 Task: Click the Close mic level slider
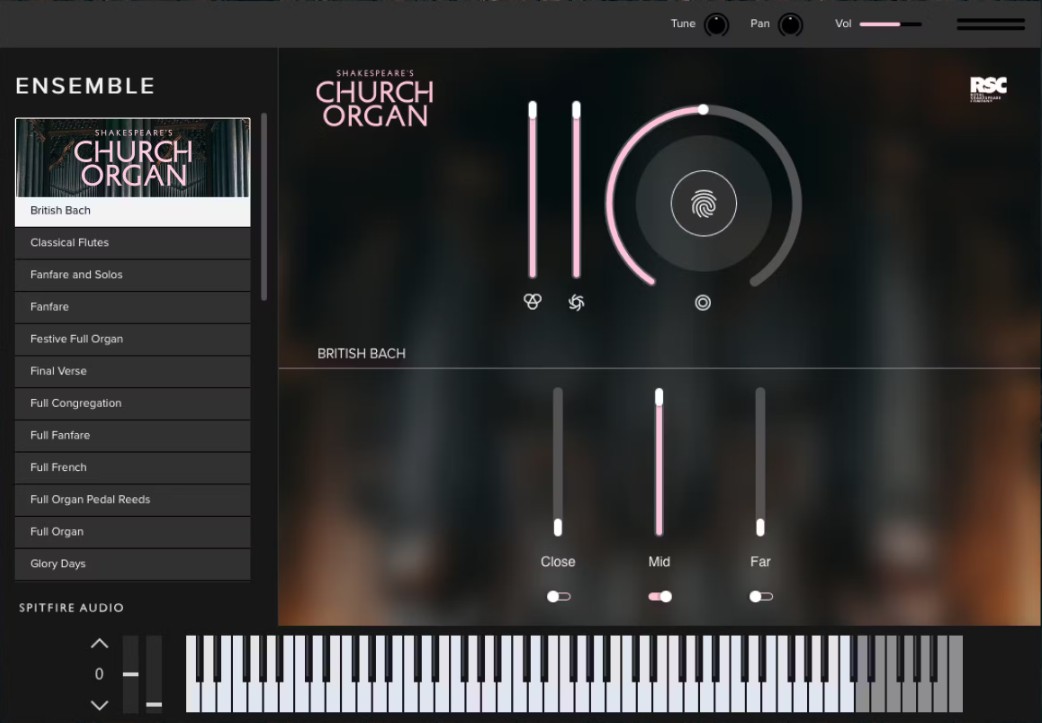click(x=558, y=462)
